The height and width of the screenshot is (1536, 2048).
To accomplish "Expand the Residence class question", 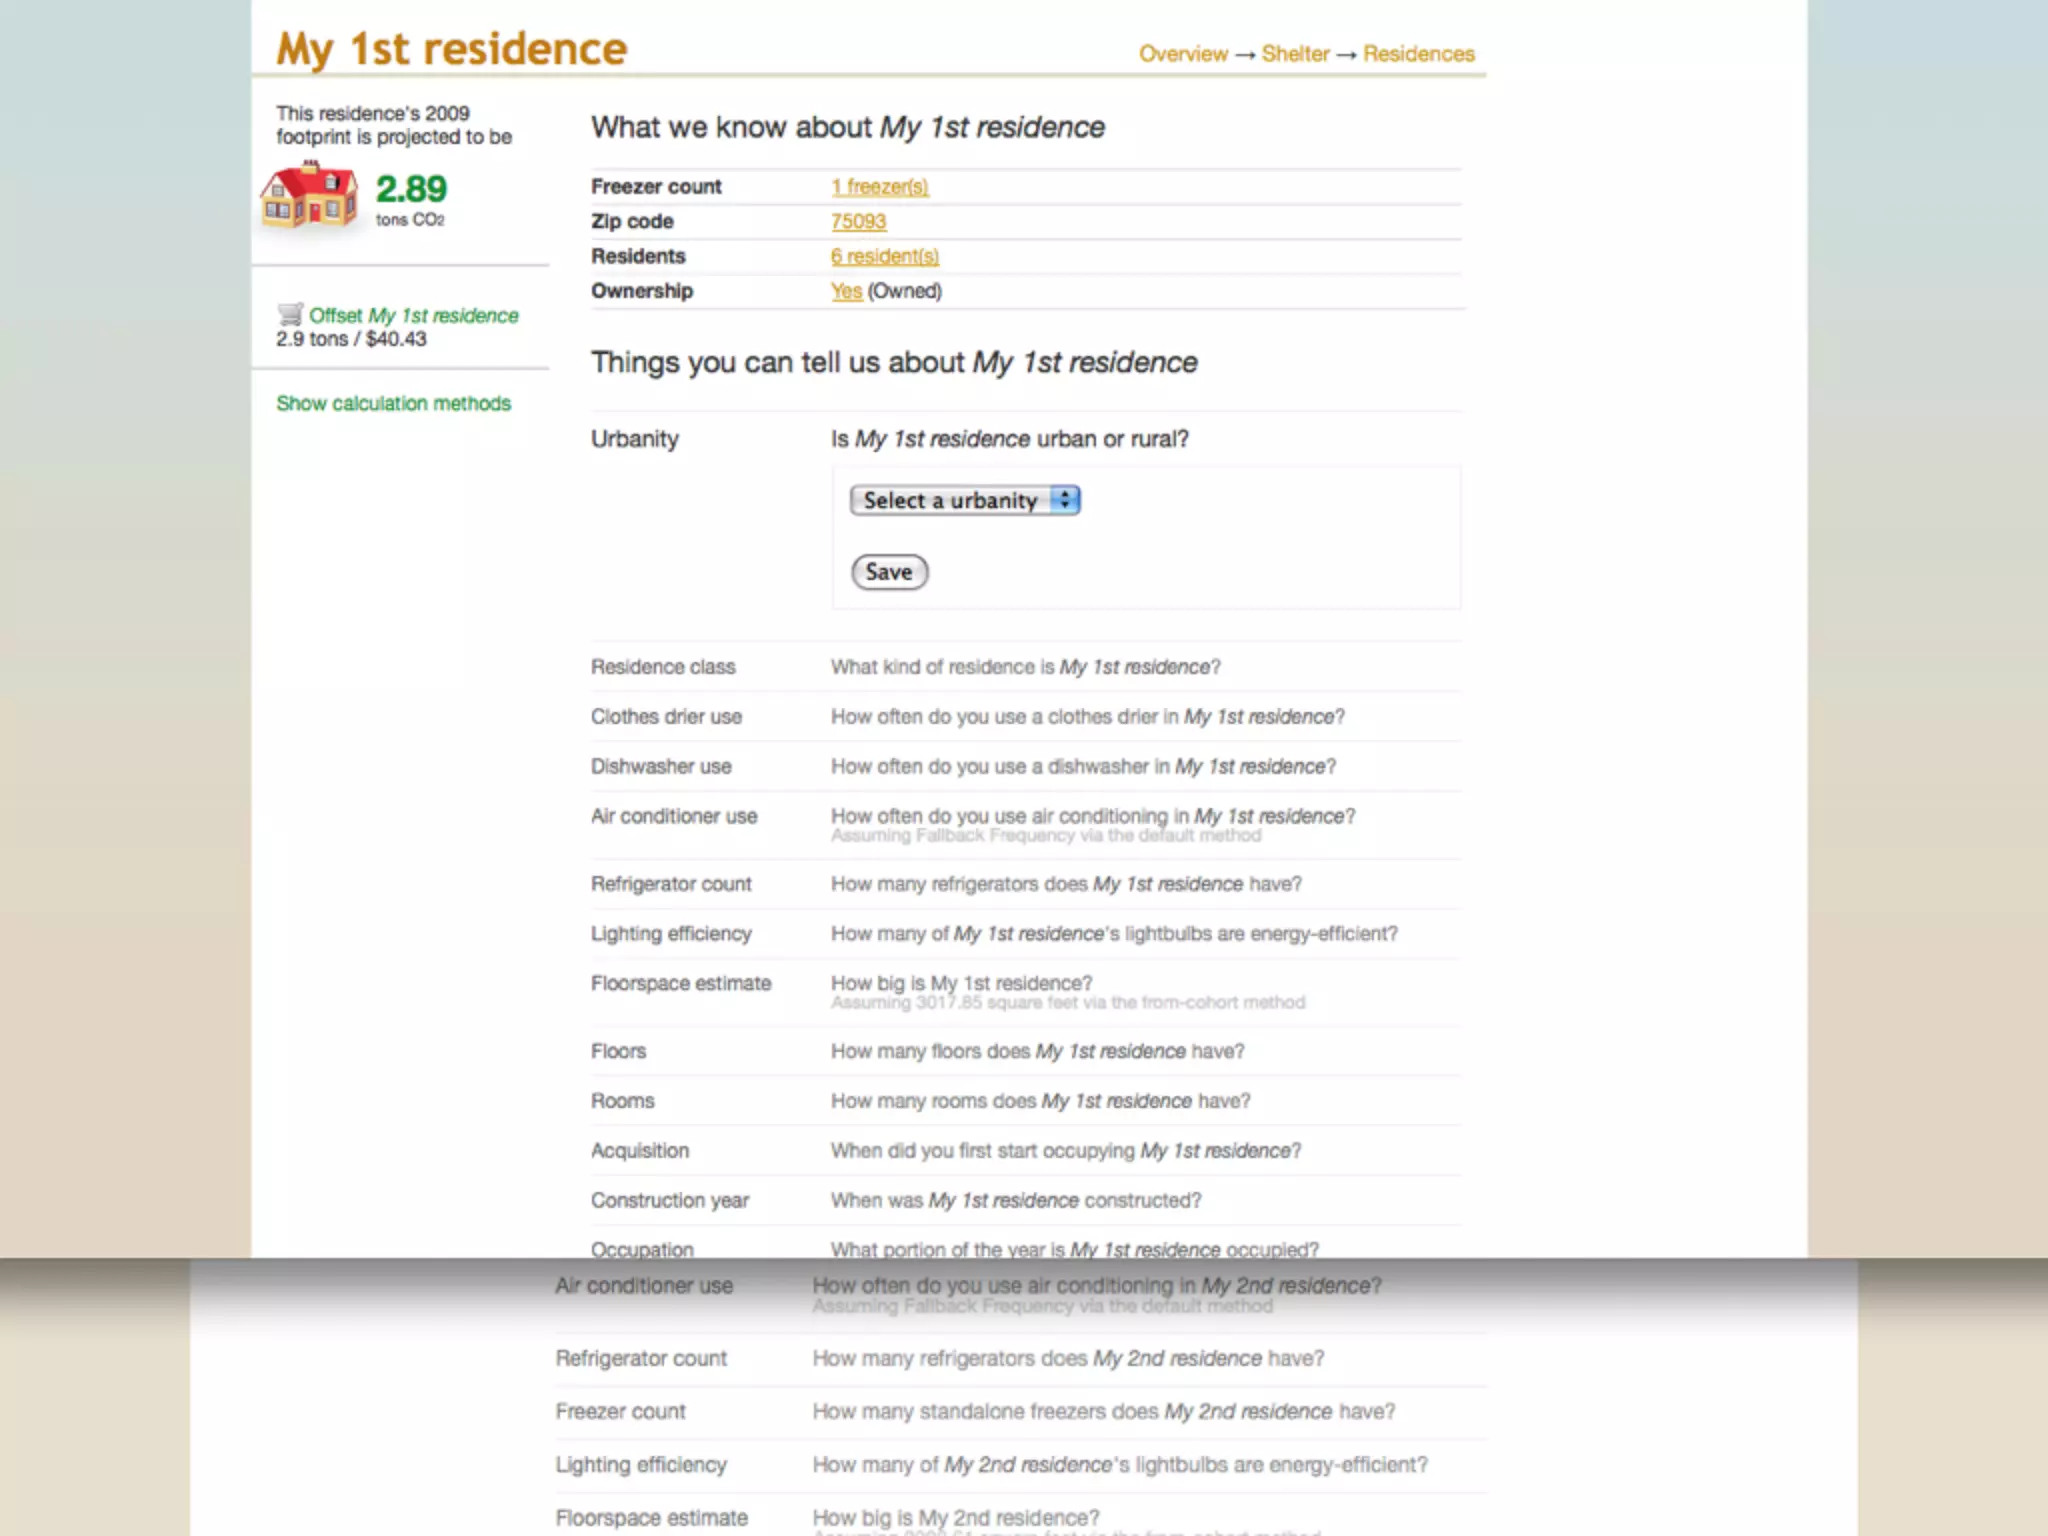I will tap(1025, 667).
